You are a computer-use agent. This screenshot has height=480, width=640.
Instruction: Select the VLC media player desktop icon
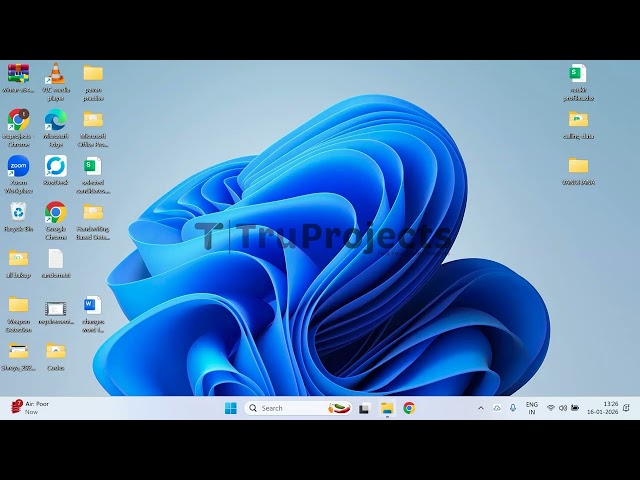pos(56,74)
